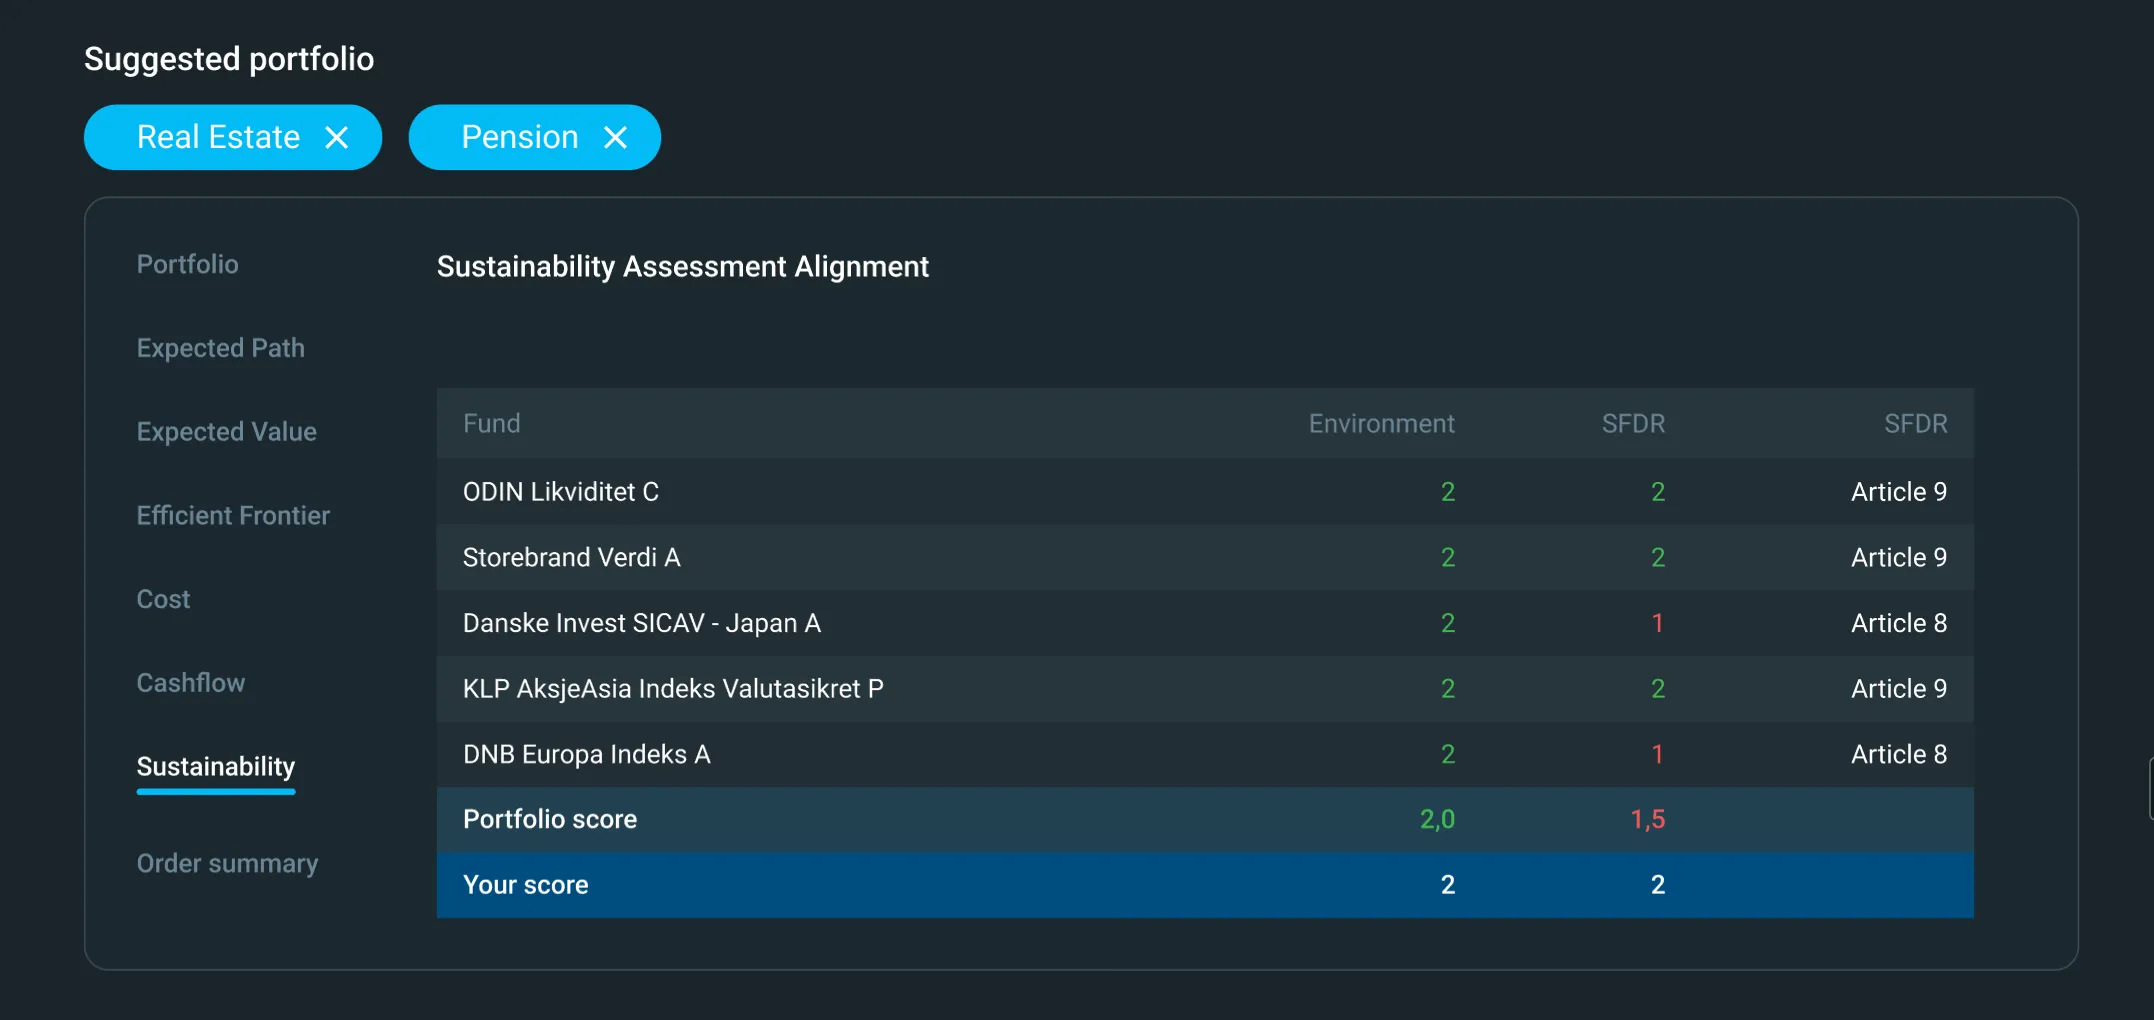Click the Sustainability Assessment Alignment heading
Screen dimensions: 2154x1020
(x=683, y=267)
